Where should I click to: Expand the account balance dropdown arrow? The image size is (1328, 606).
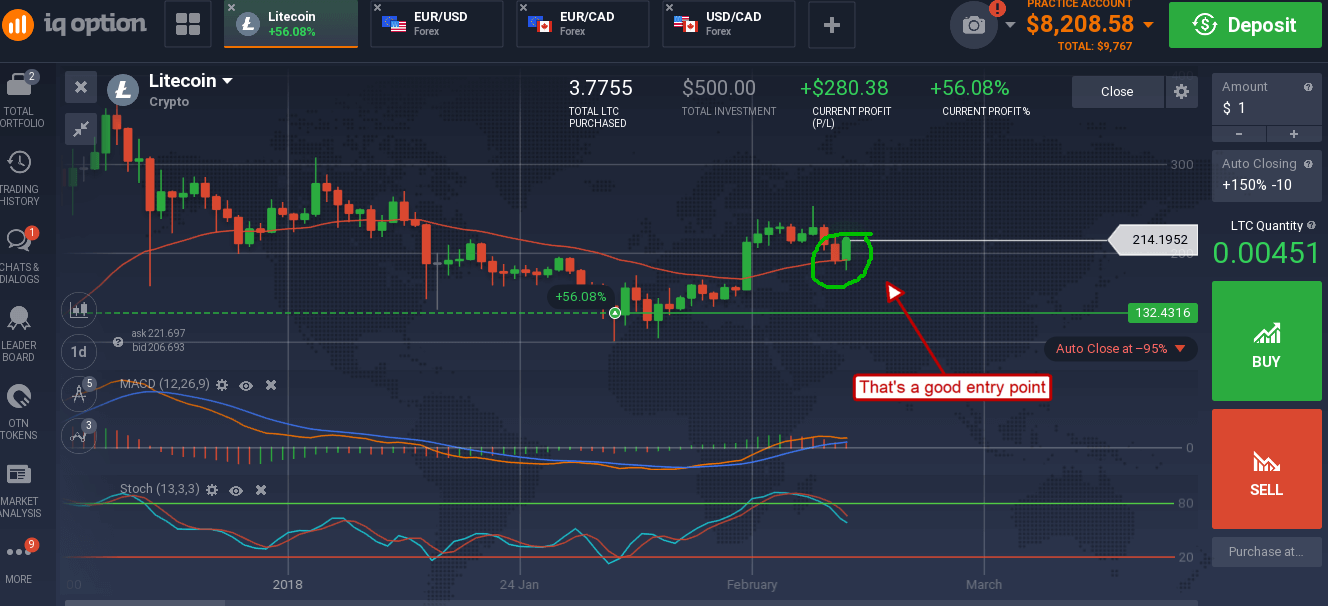1147,25
